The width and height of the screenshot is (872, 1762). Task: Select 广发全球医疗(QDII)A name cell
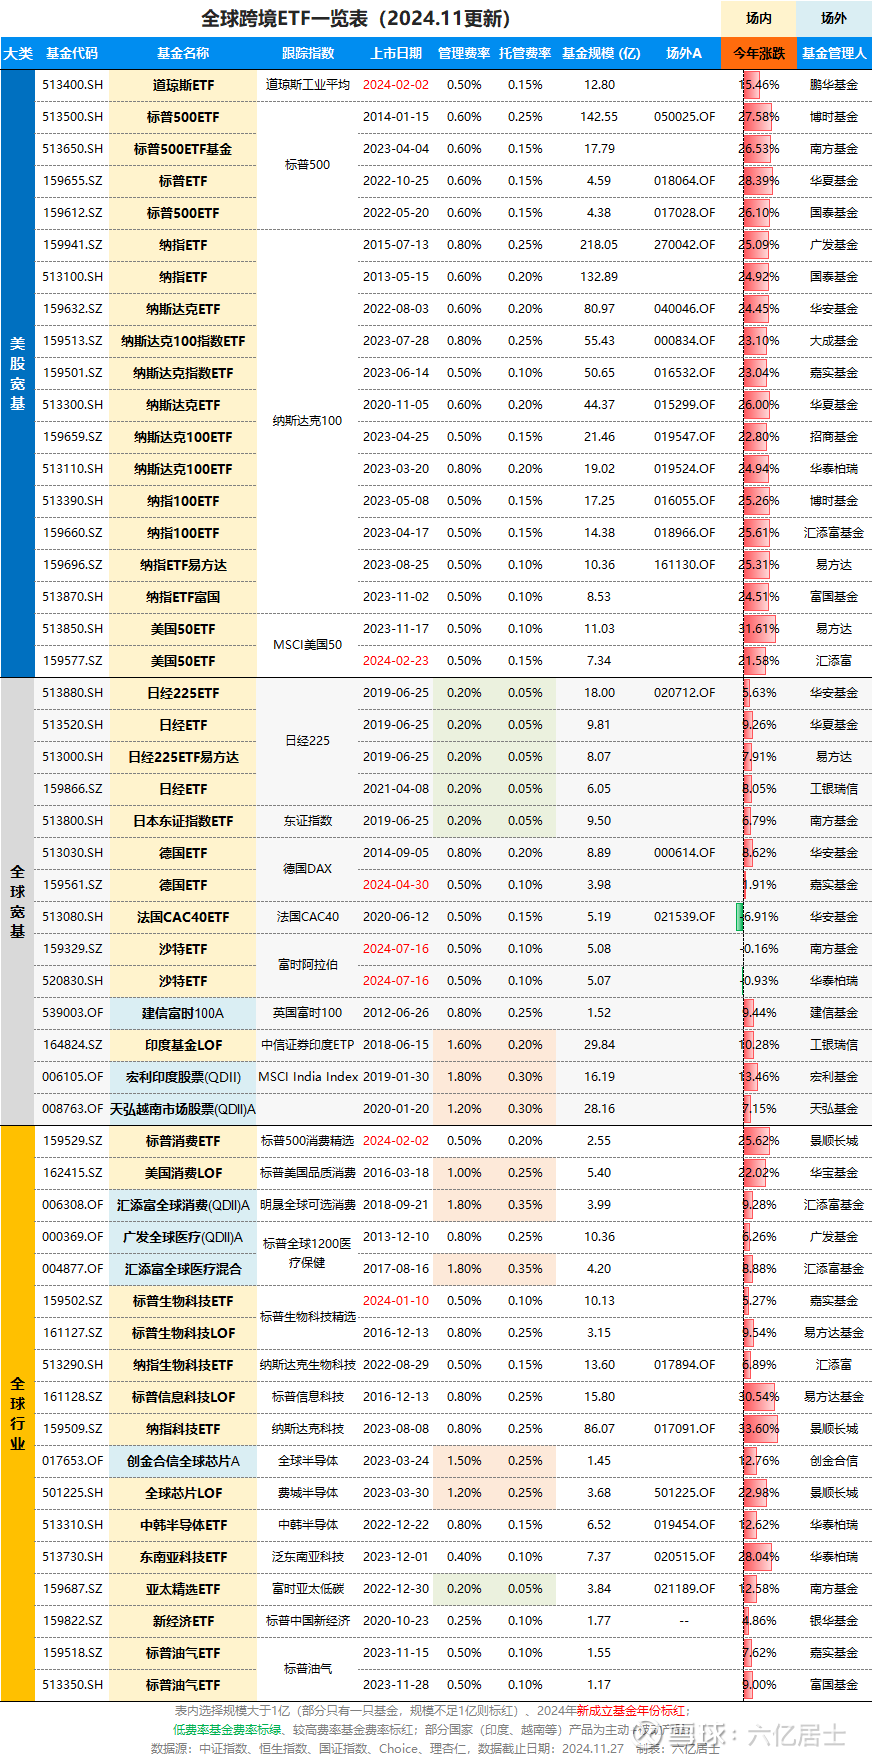(x=183, y=1237)
